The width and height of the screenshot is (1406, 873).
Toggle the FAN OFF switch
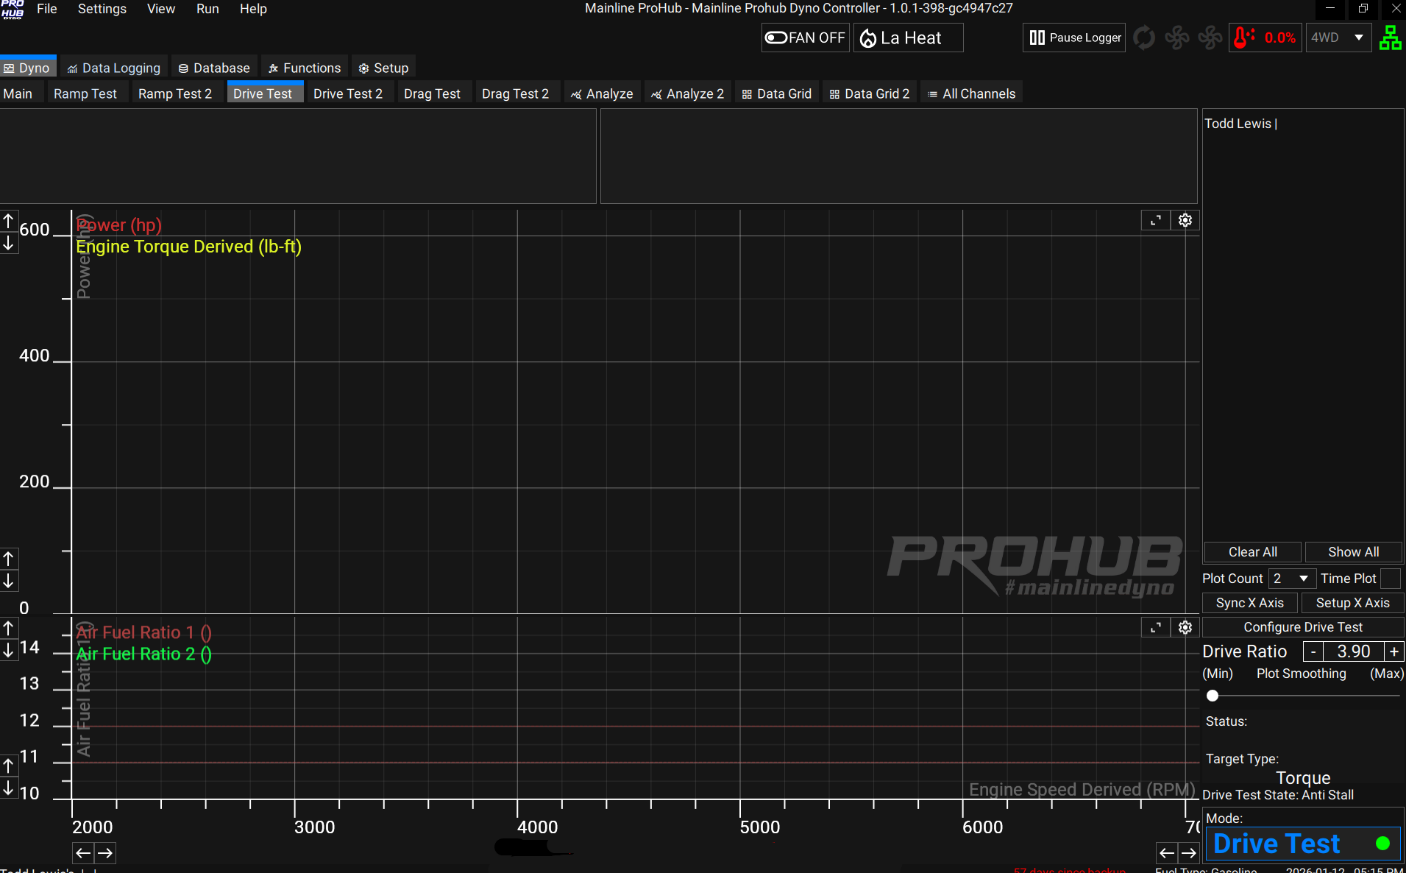(x=805, y=38)
